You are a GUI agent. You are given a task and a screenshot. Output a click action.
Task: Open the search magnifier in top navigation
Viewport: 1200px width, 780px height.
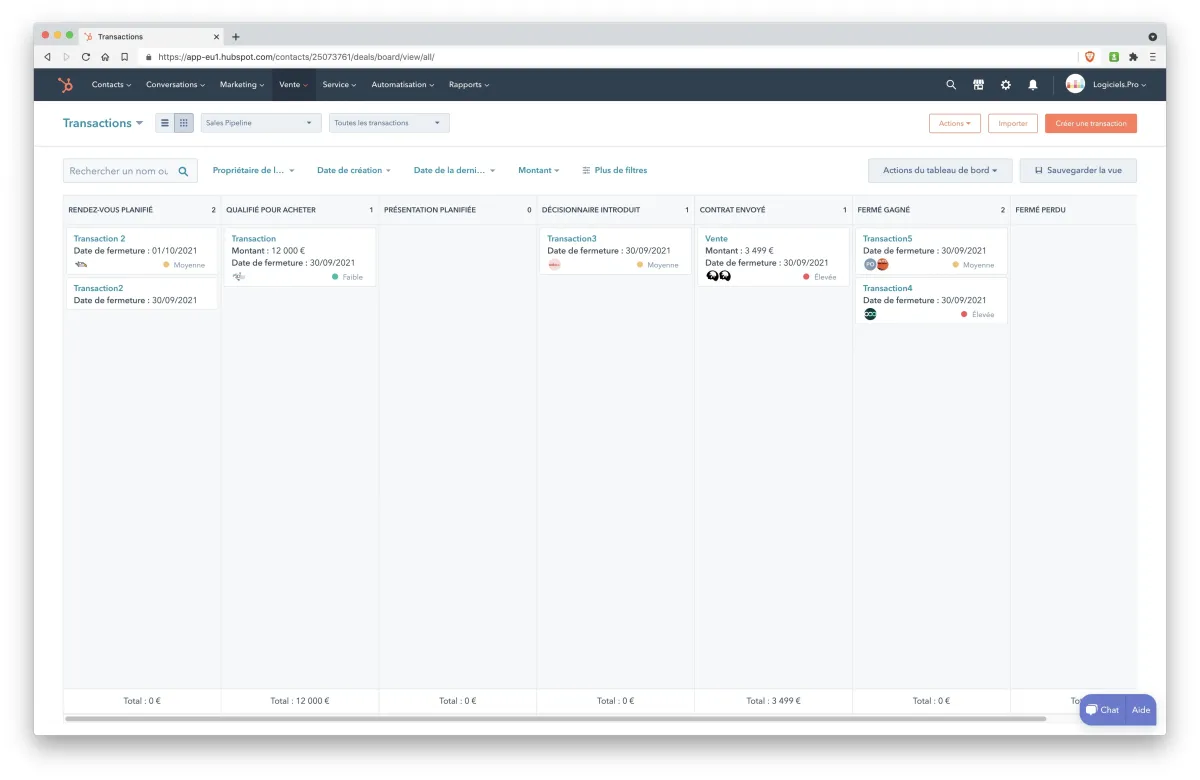[x=951, y=85]
